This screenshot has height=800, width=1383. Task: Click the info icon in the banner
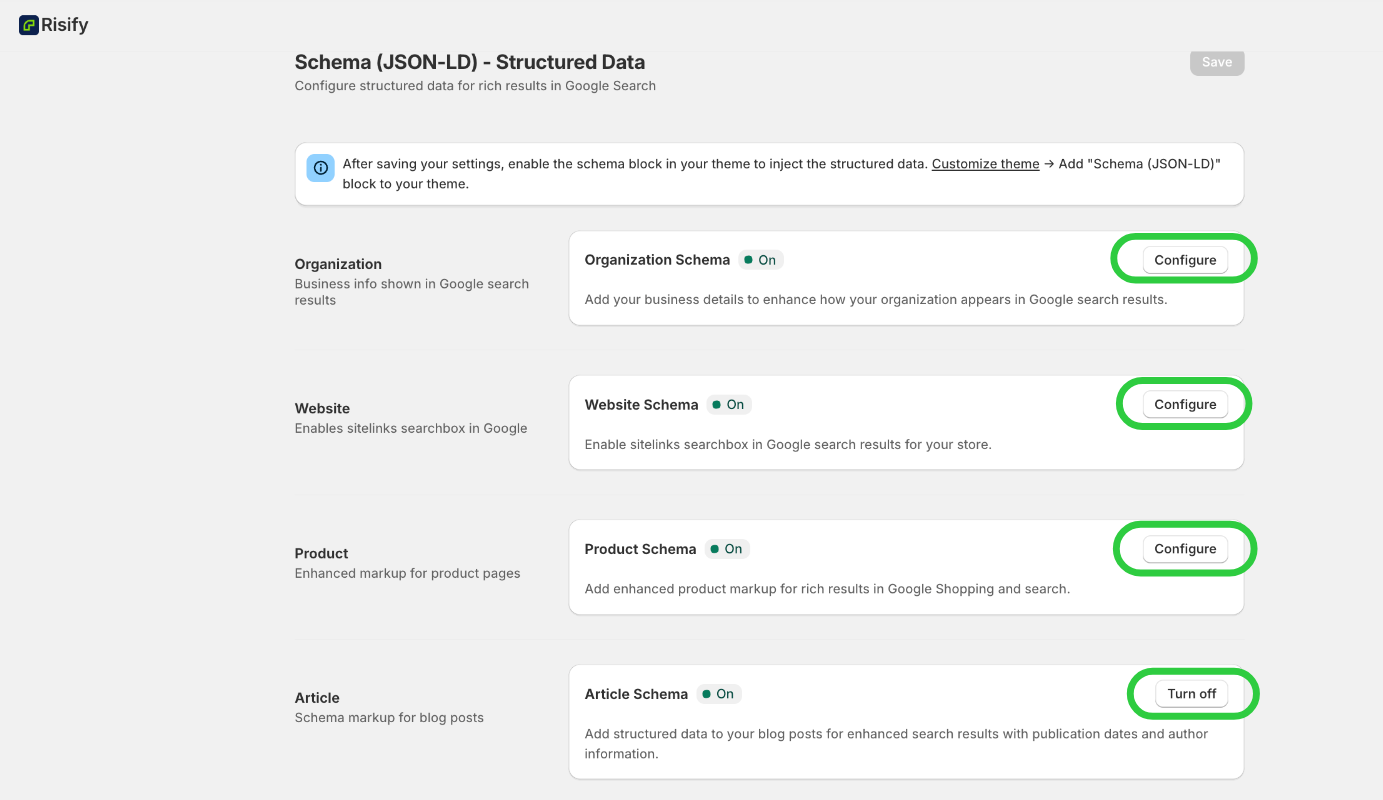[320, 168]
